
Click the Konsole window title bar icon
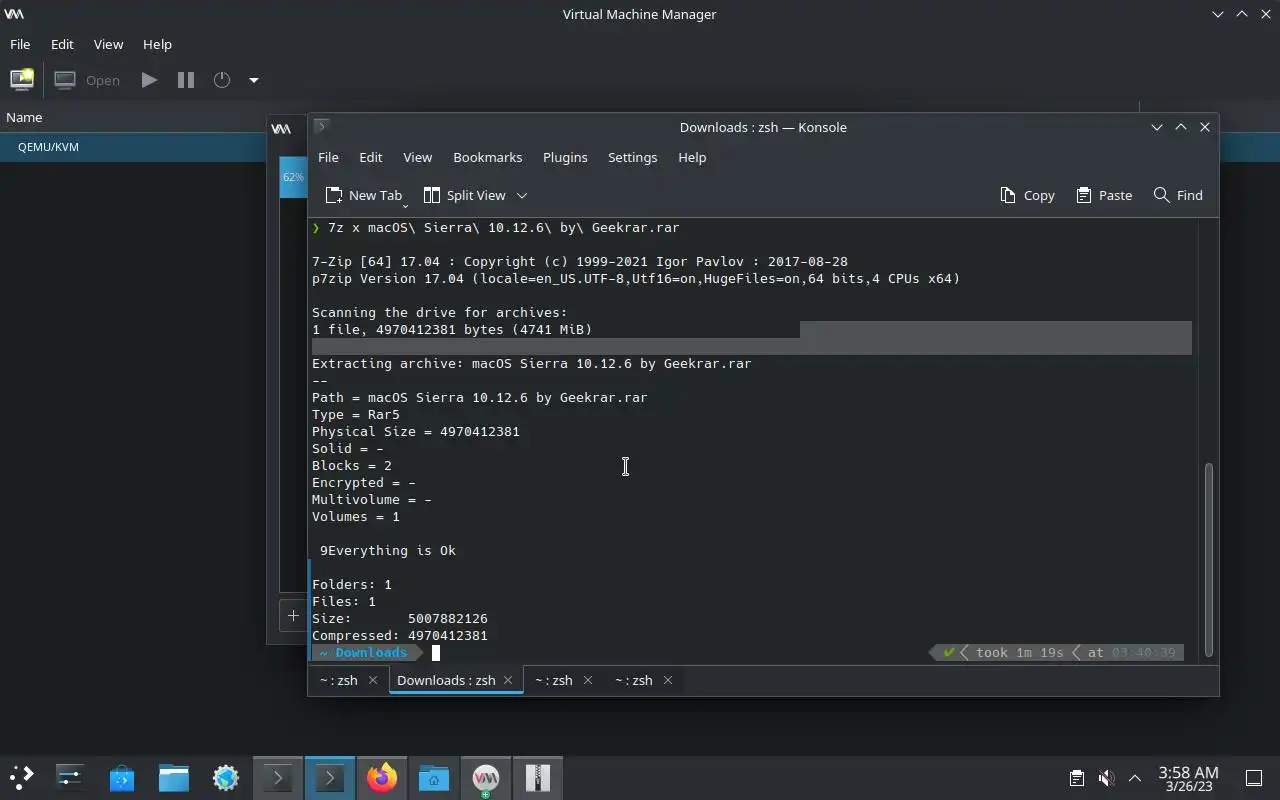coord(321,126)
